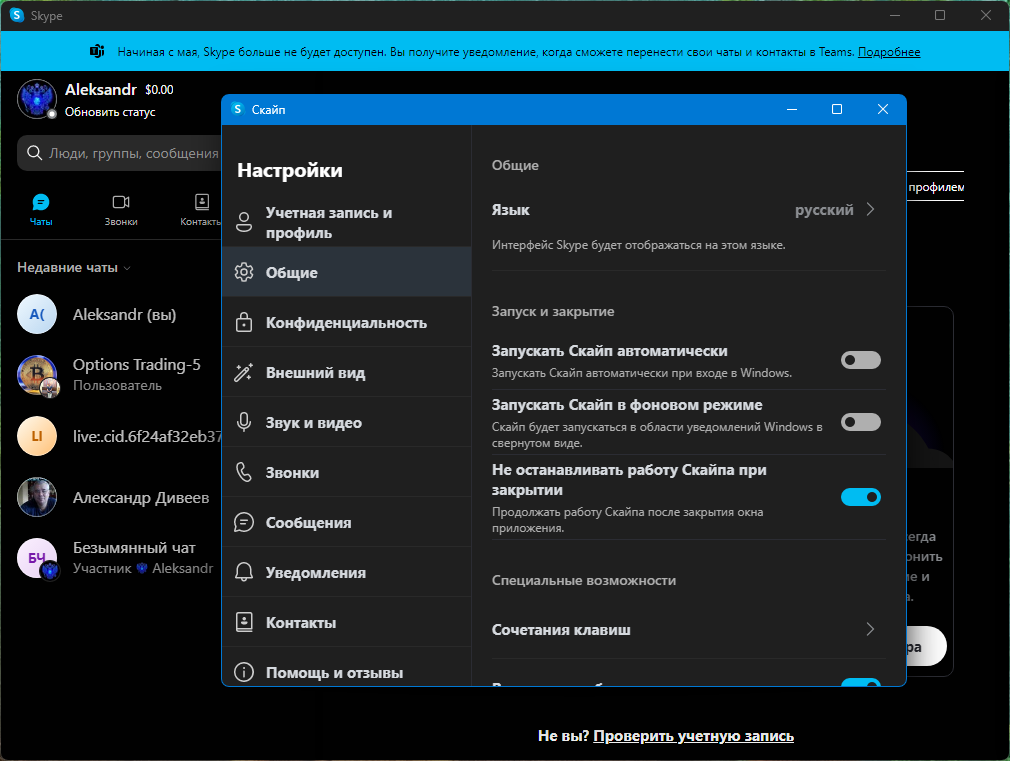Follow the Подробнее link in the banner

(889, 52)
